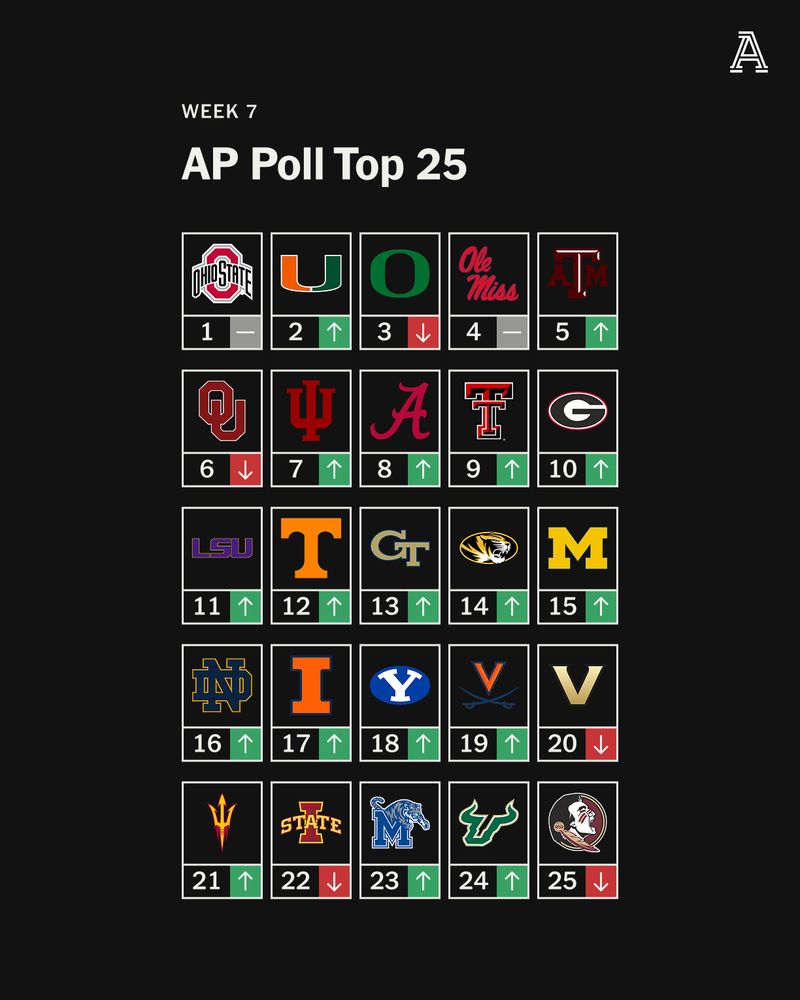Click the gray no-change dash beside rank 4
The height and width of the screenshot is (1000, 800).
(512, 332)
